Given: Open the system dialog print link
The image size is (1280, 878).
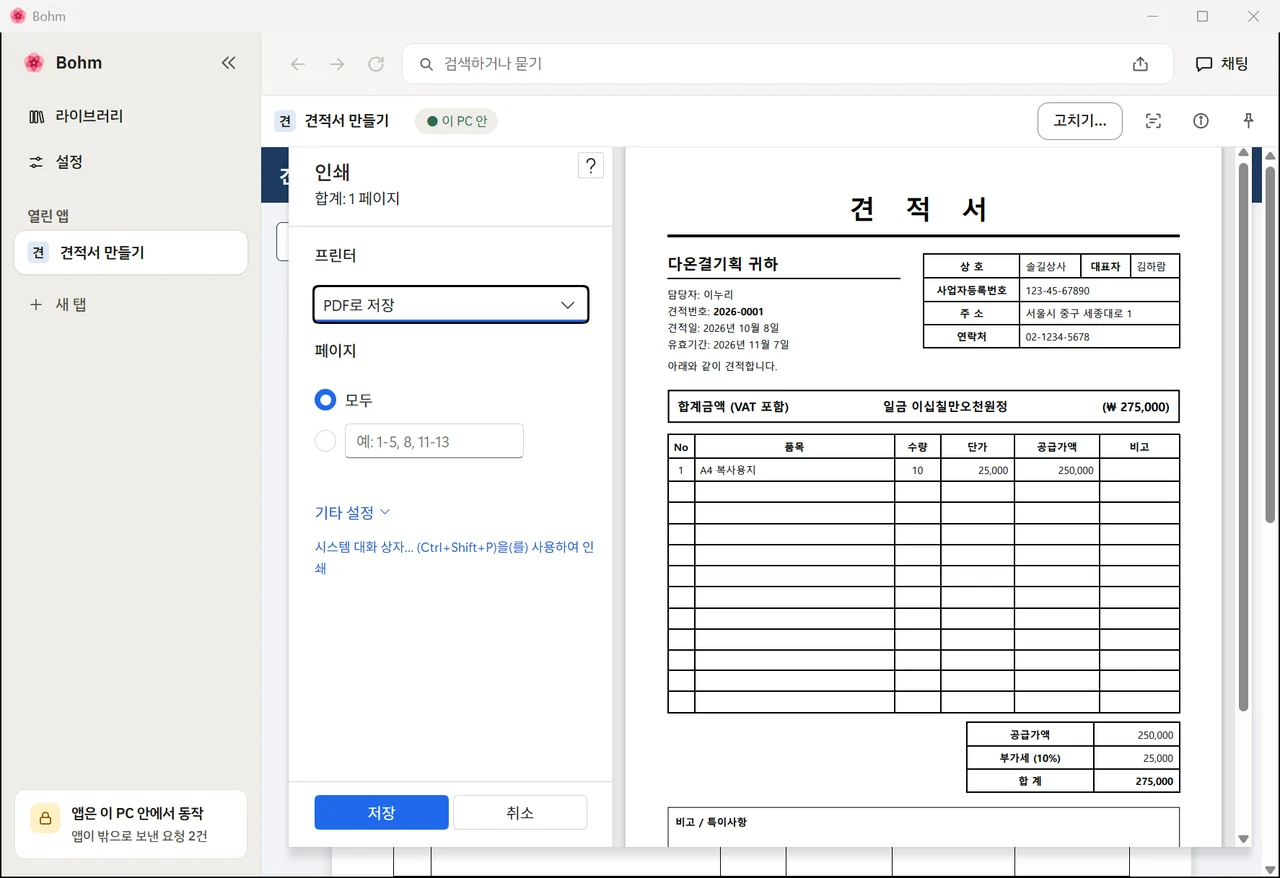Looking at the screenshot, I should point(455,558).
